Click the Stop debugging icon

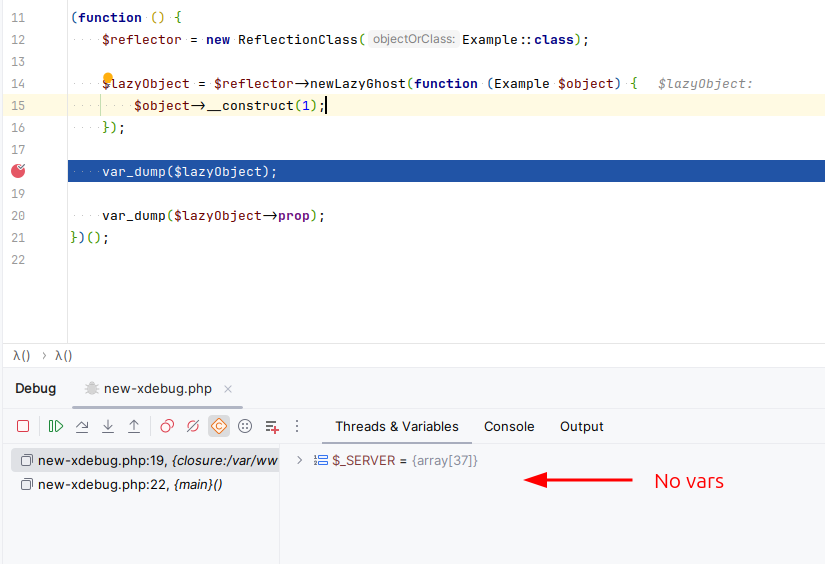23,426
